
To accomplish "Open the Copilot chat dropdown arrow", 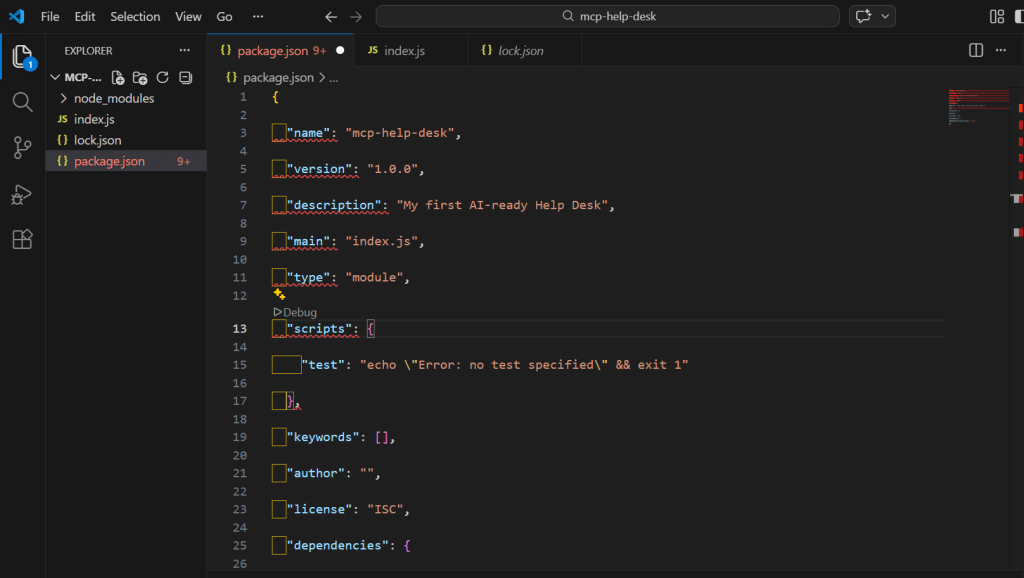I will click(x=885, y=16).
